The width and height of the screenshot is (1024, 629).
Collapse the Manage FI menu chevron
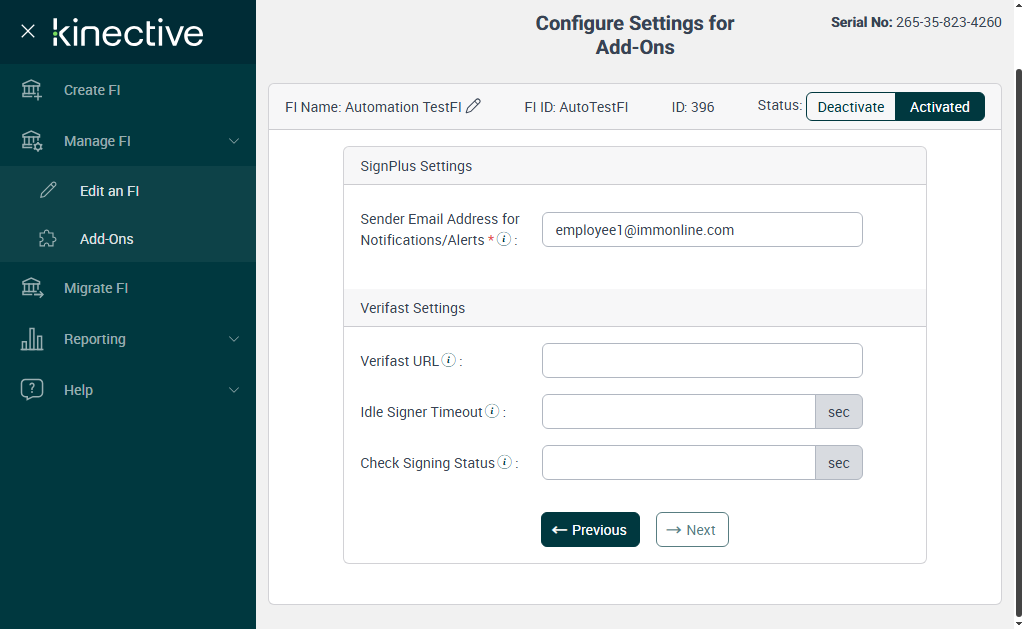(x=234, y=141)
